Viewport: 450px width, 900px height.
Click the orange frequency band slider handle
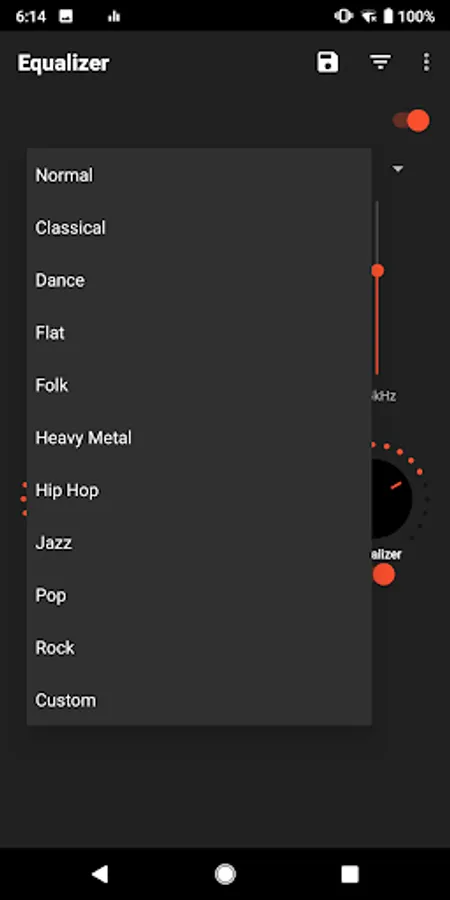(377, 271)
